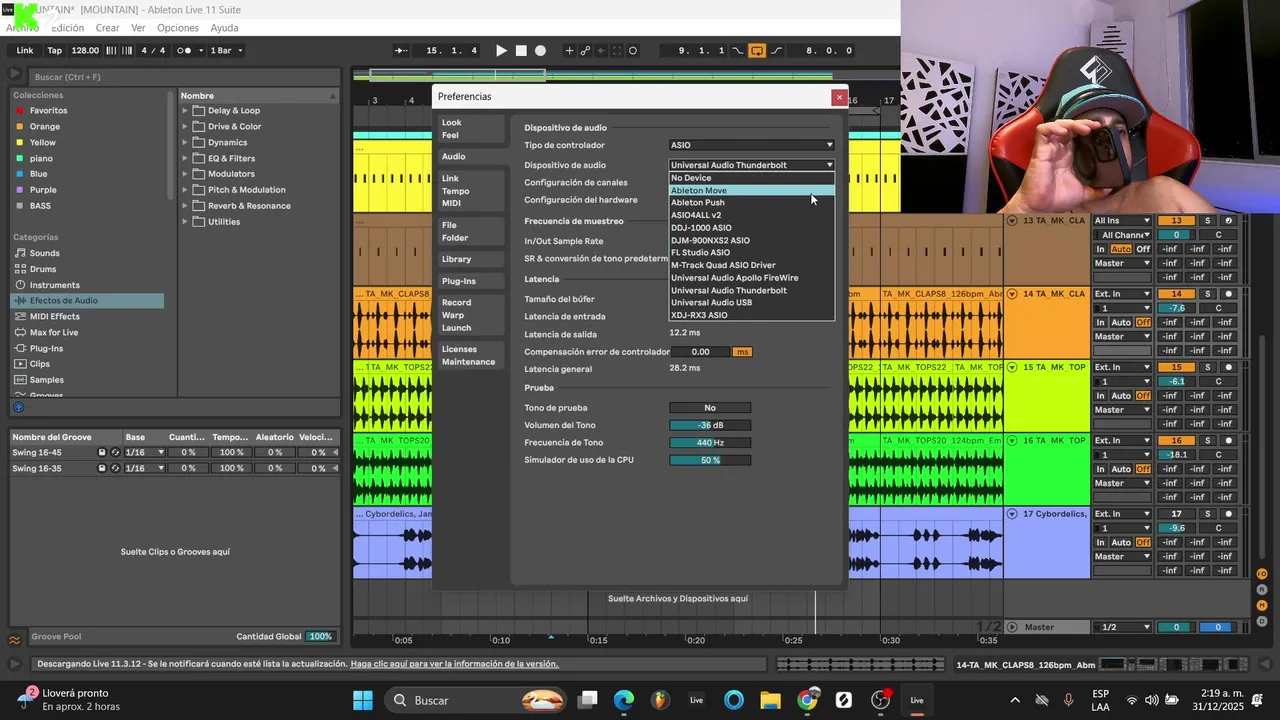Screen dimensions: 1280x720
Task: Click the Simulador de uso CPU 50% slider
Action: point(710,460)
